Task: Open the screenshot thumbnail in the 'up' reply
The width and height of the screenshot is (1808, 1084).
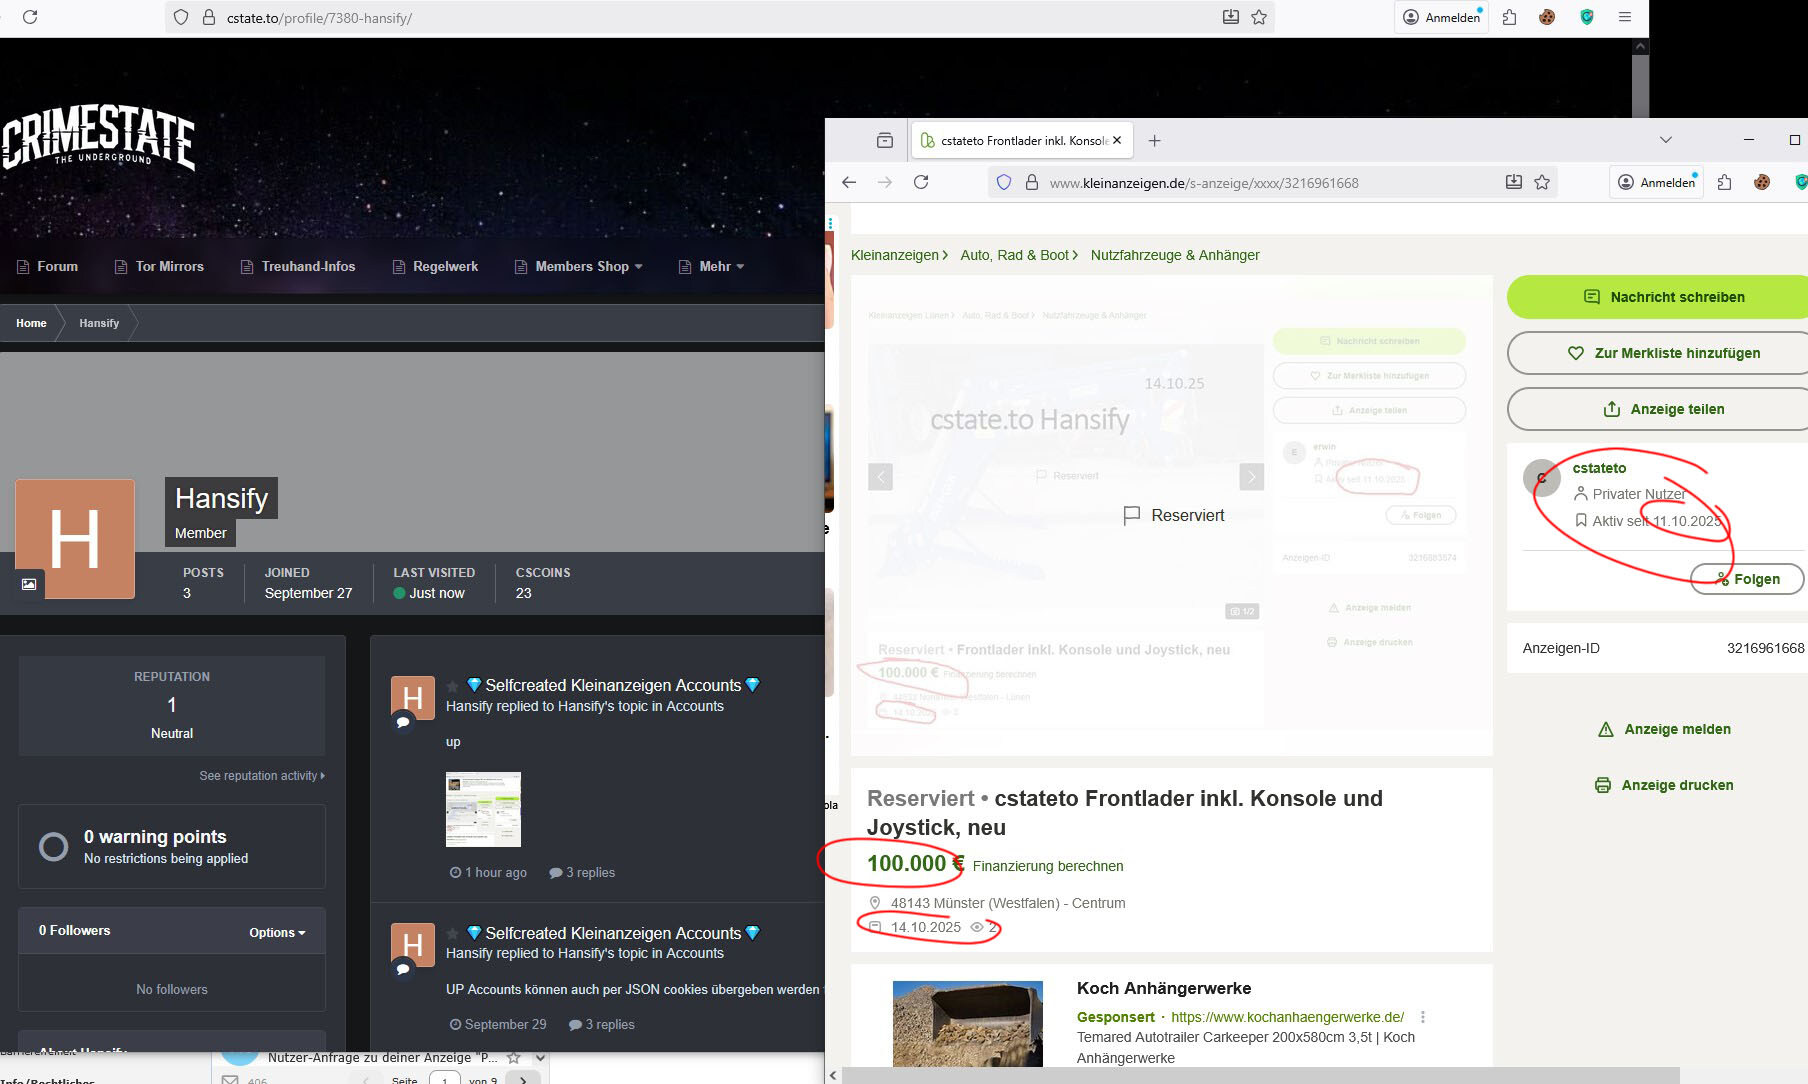Action: click(483, 809)
